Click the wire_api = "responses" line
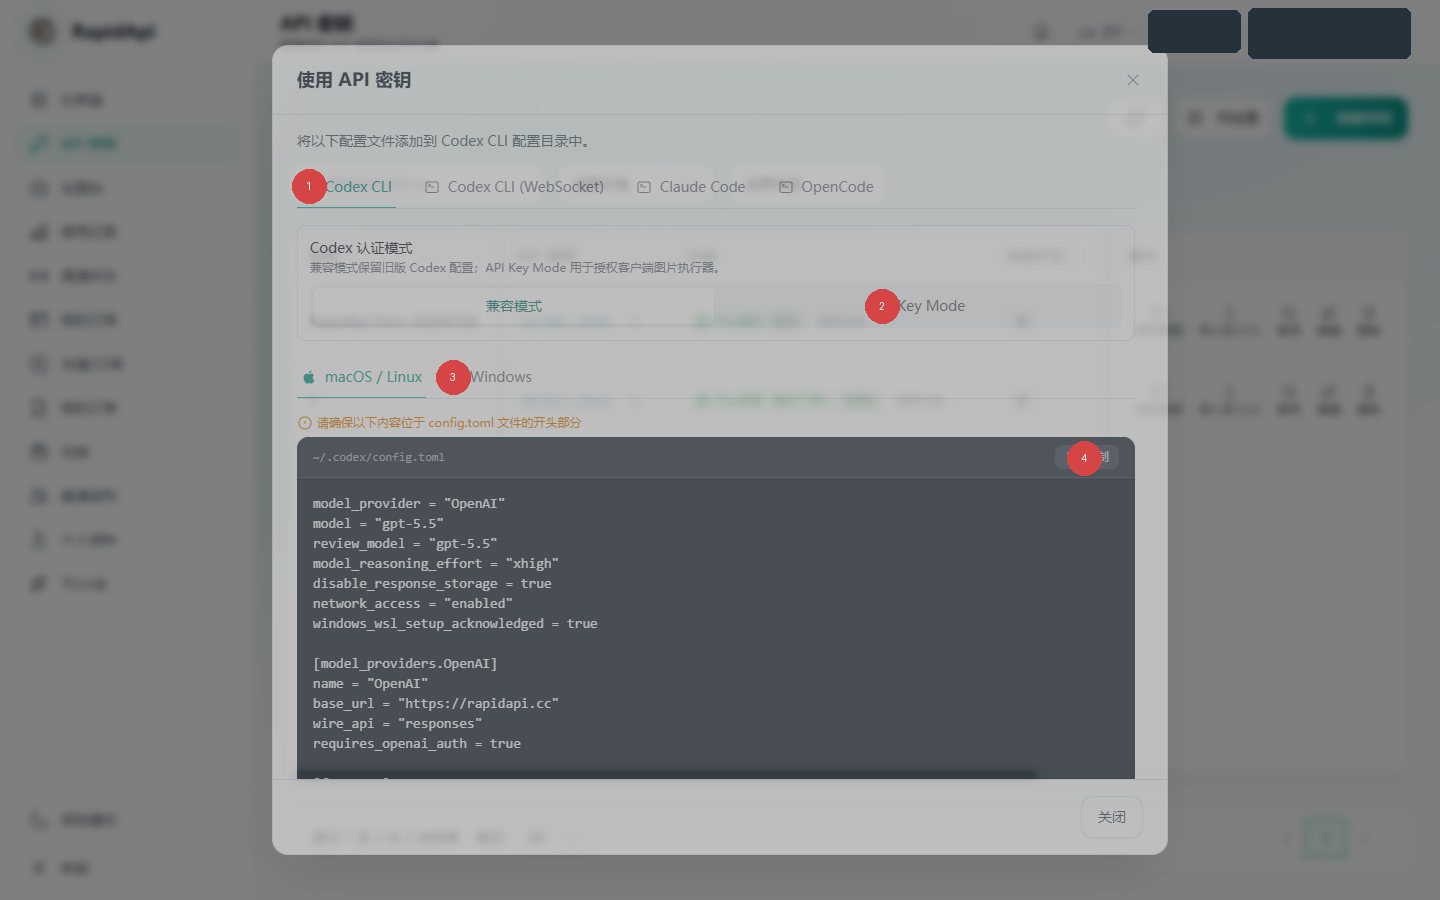Image resolution: width=1440 pixels, height=900 pixels. pyautogui.click(x=397, y=723)
